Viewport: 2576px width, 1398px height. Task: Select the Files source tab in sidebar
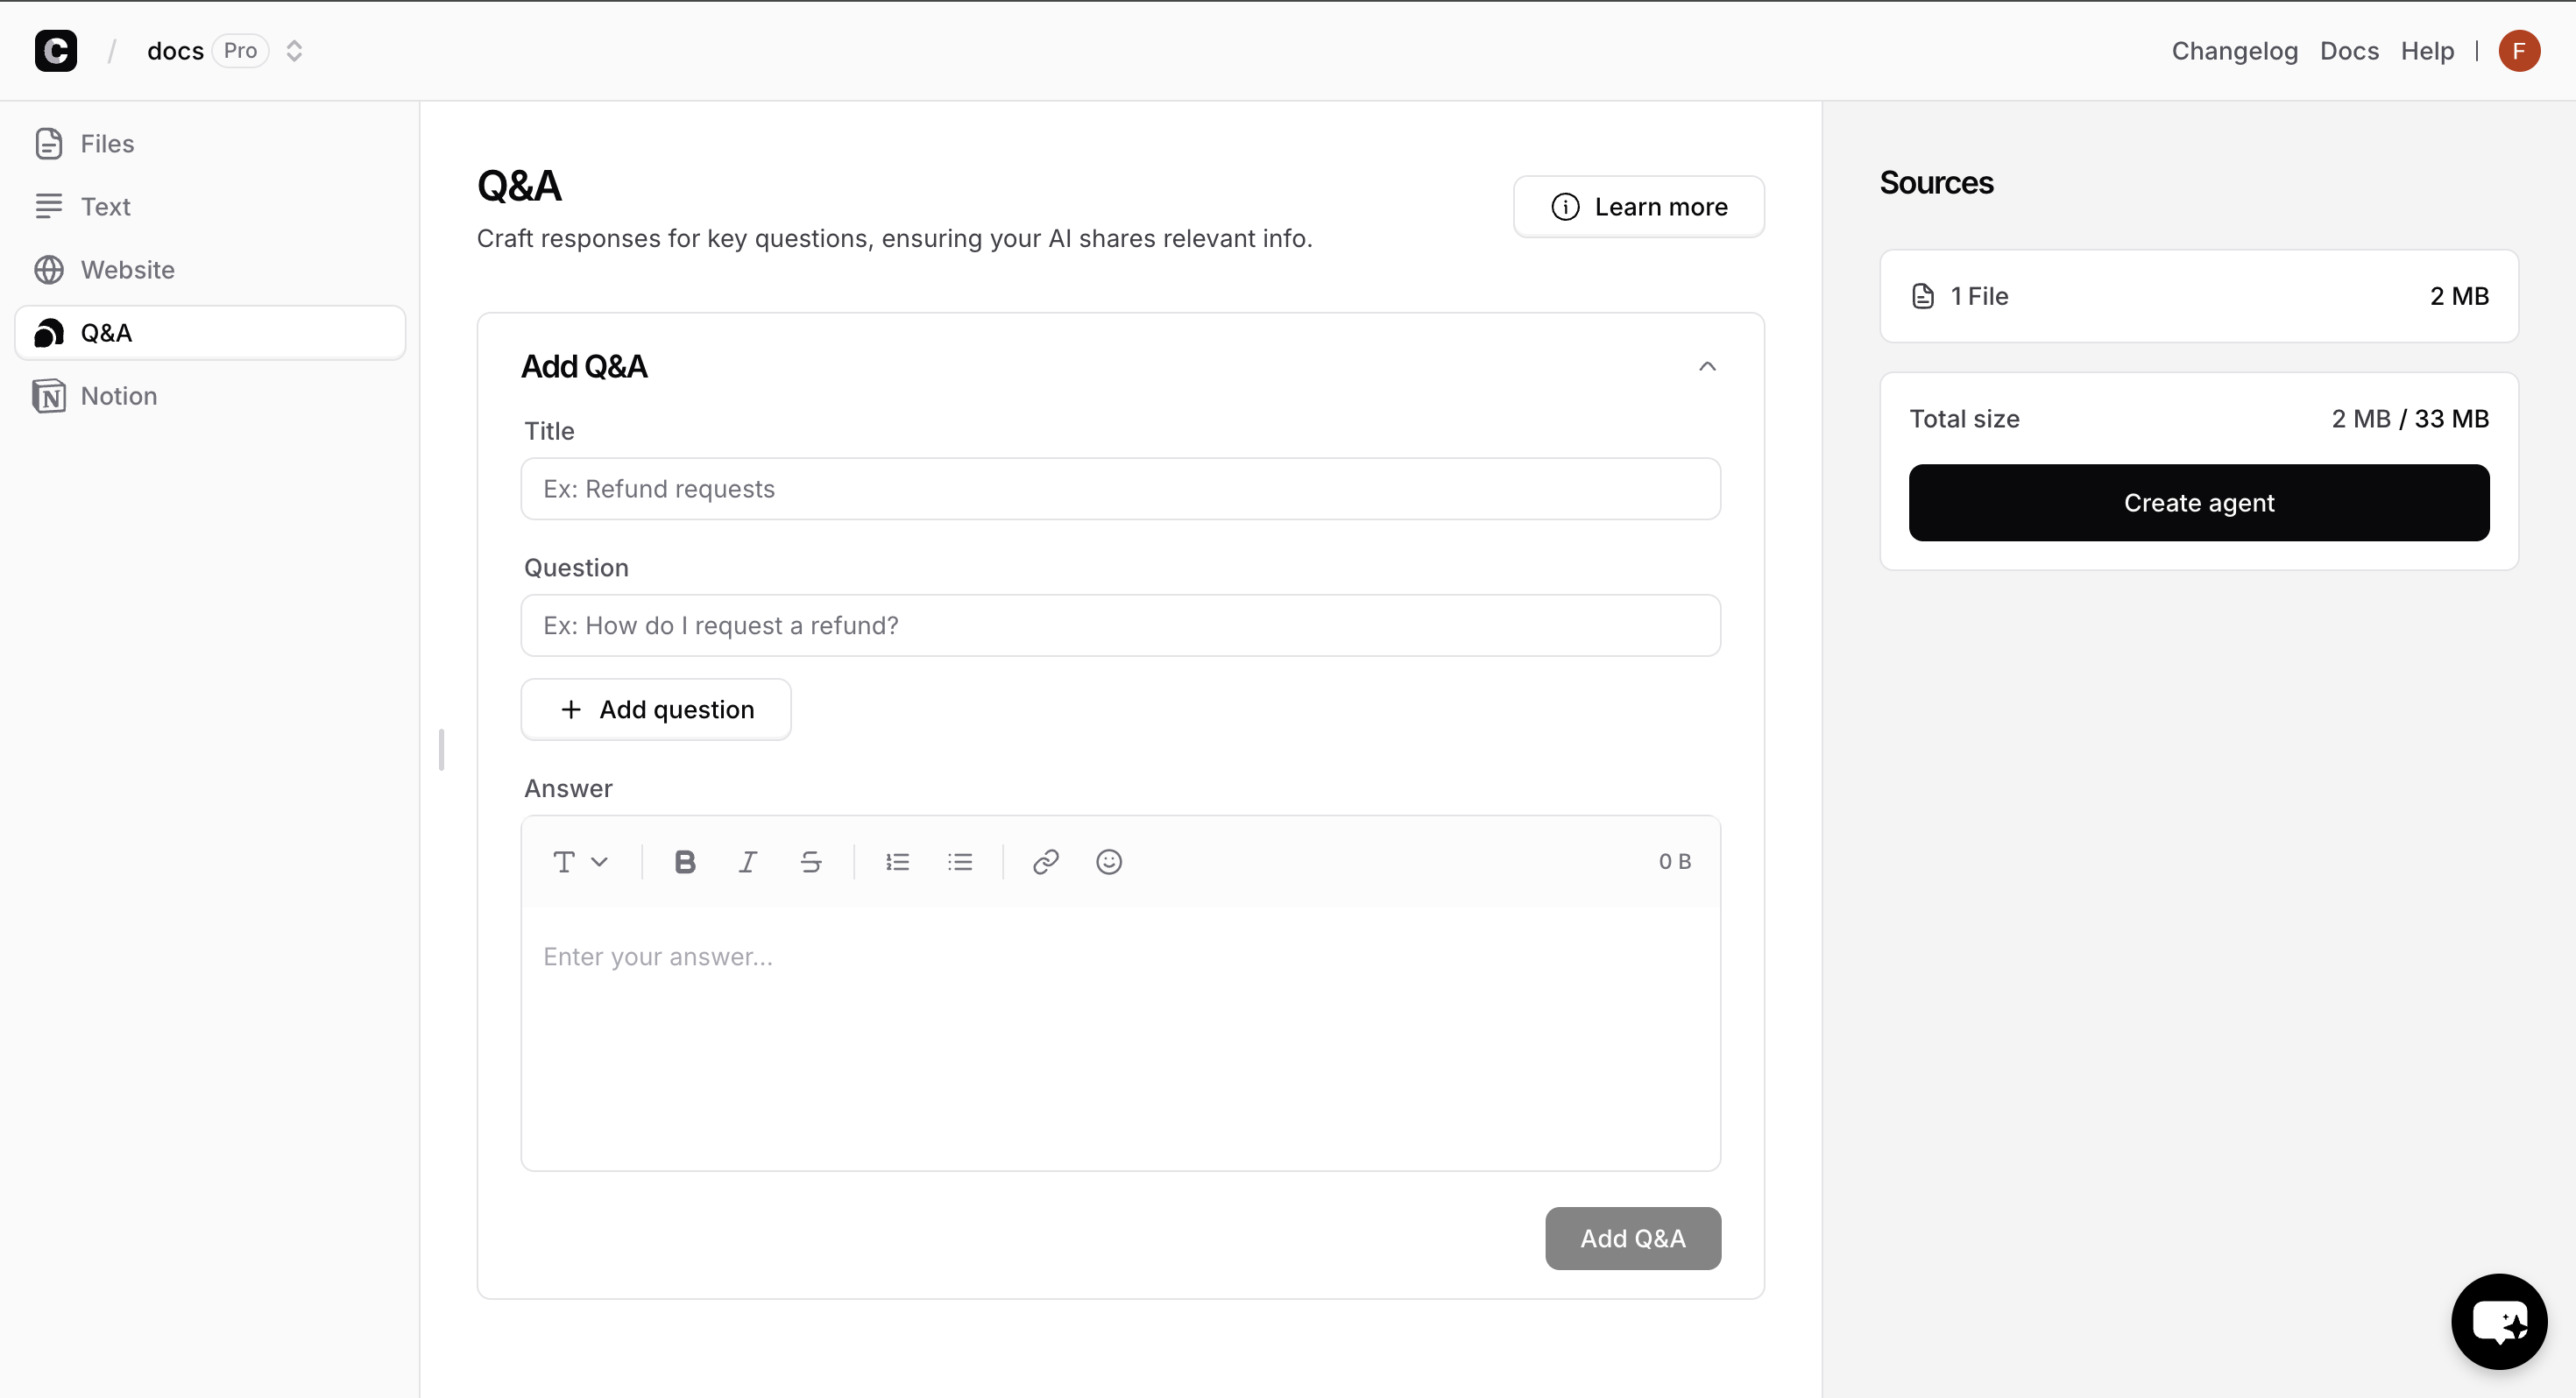coord(106,143)
